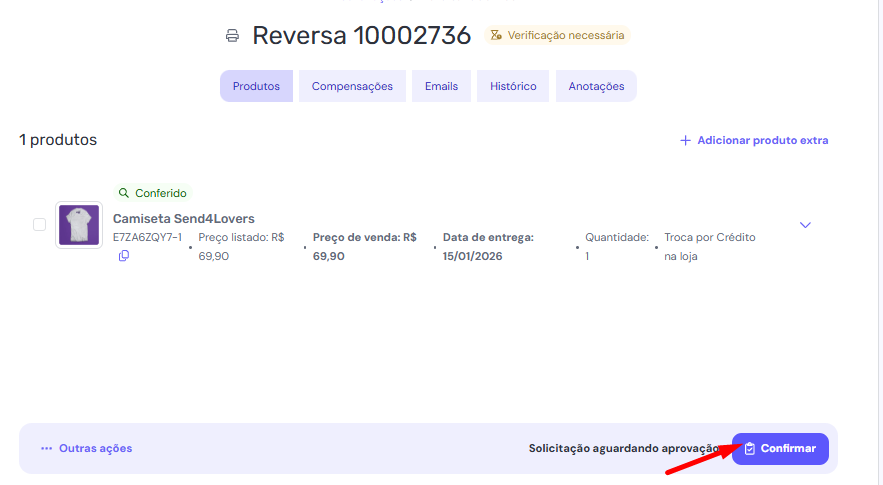883x485 pixels.
Task: View the Histórico tab
Action: (513, 86)
